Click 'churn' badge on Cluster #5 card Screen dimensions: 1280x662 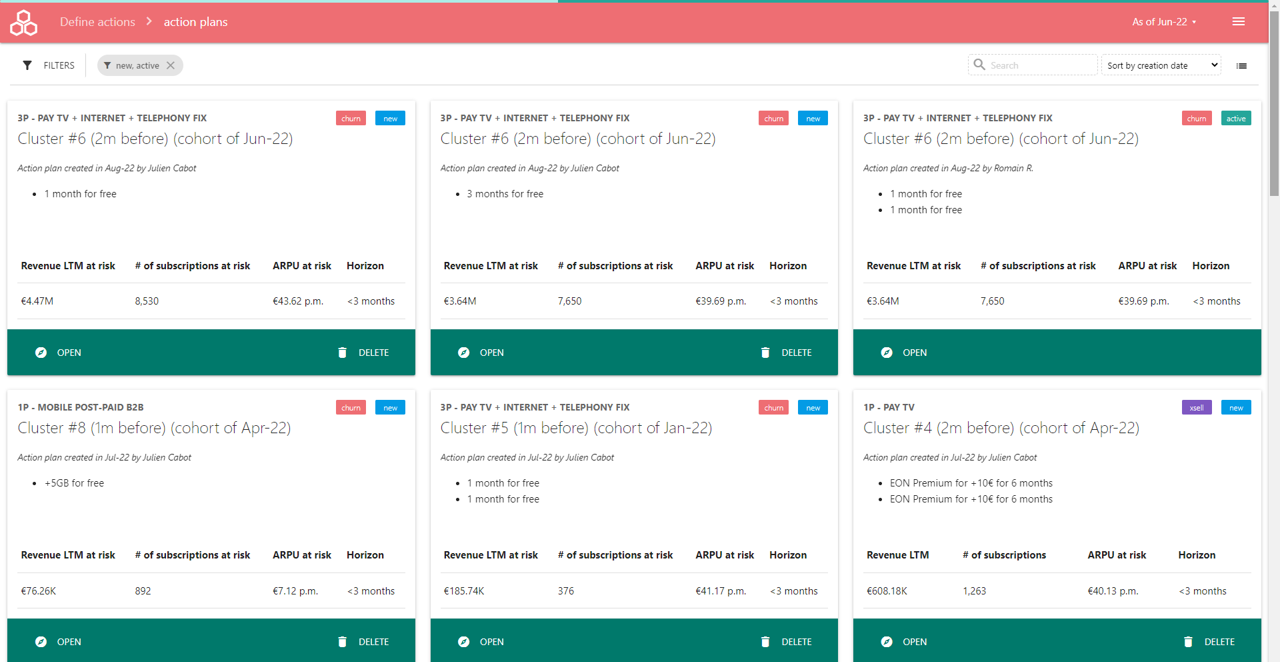coord(774,407)
